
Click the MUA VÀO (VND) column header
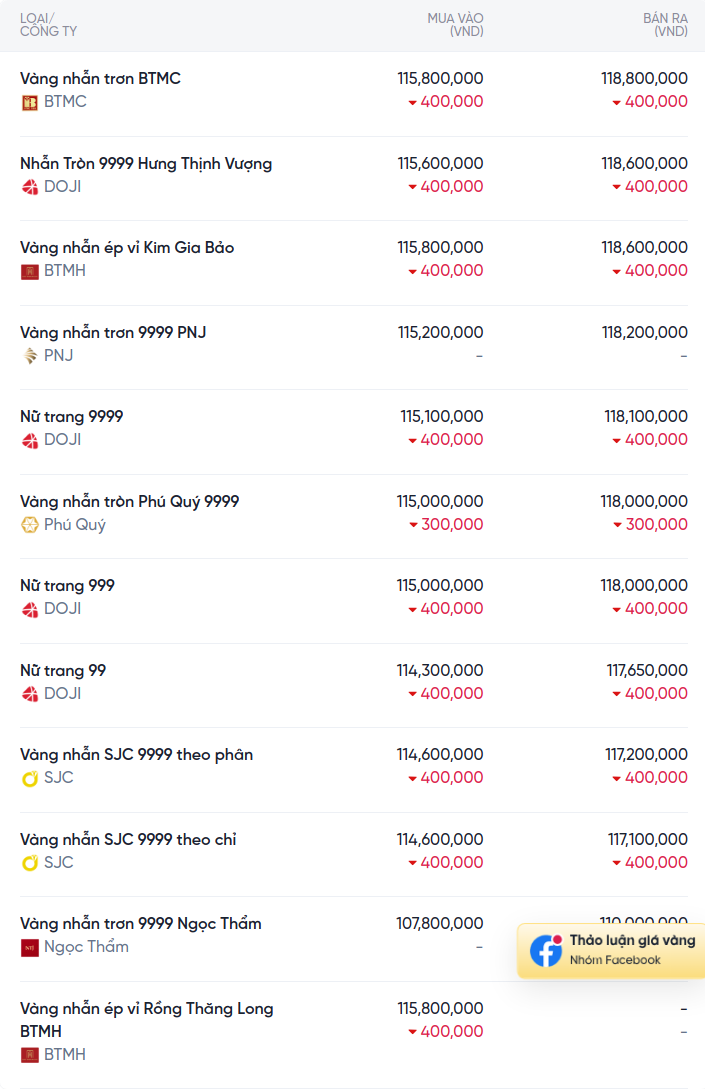[455, 25]
